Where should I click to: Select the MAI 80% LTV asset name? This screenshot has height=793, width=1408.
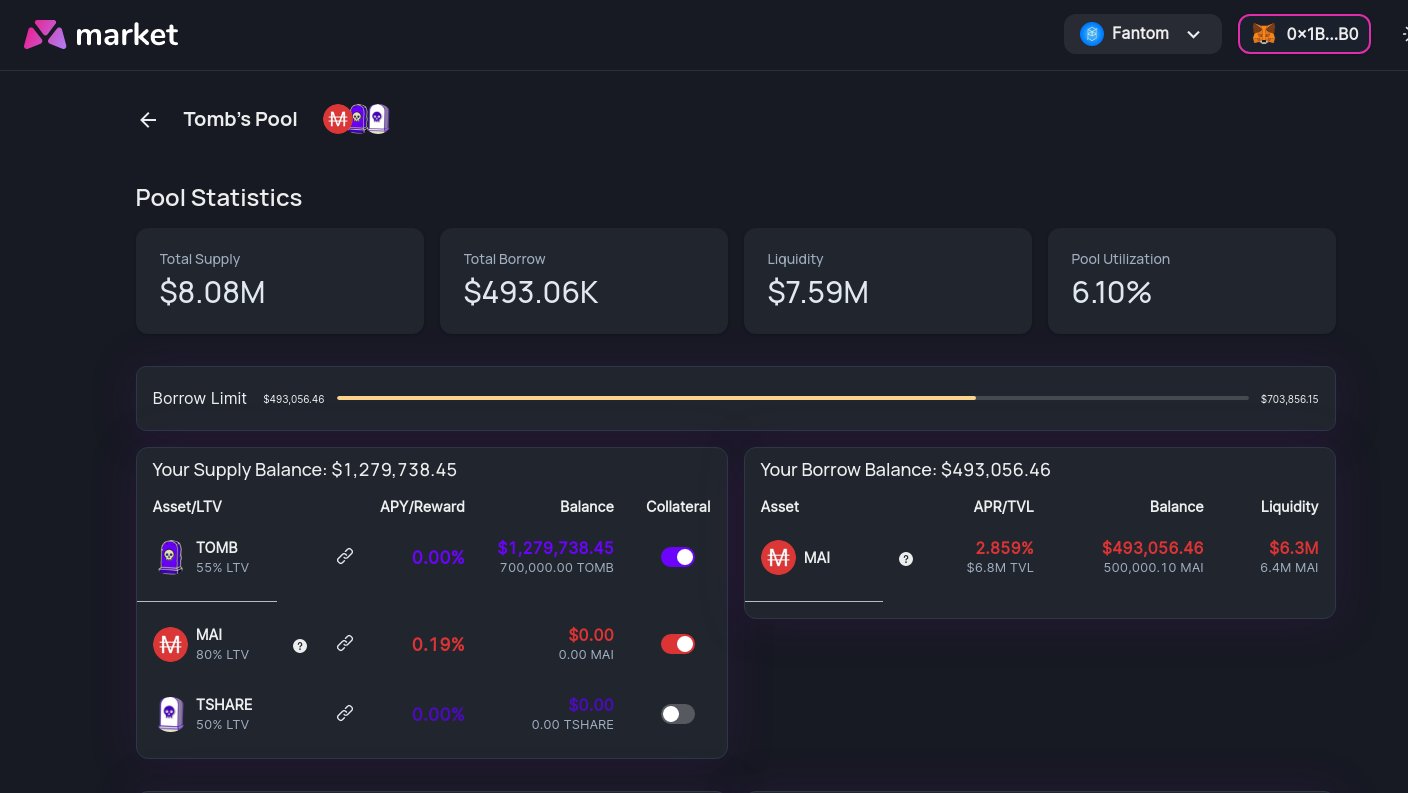point(223,644)
